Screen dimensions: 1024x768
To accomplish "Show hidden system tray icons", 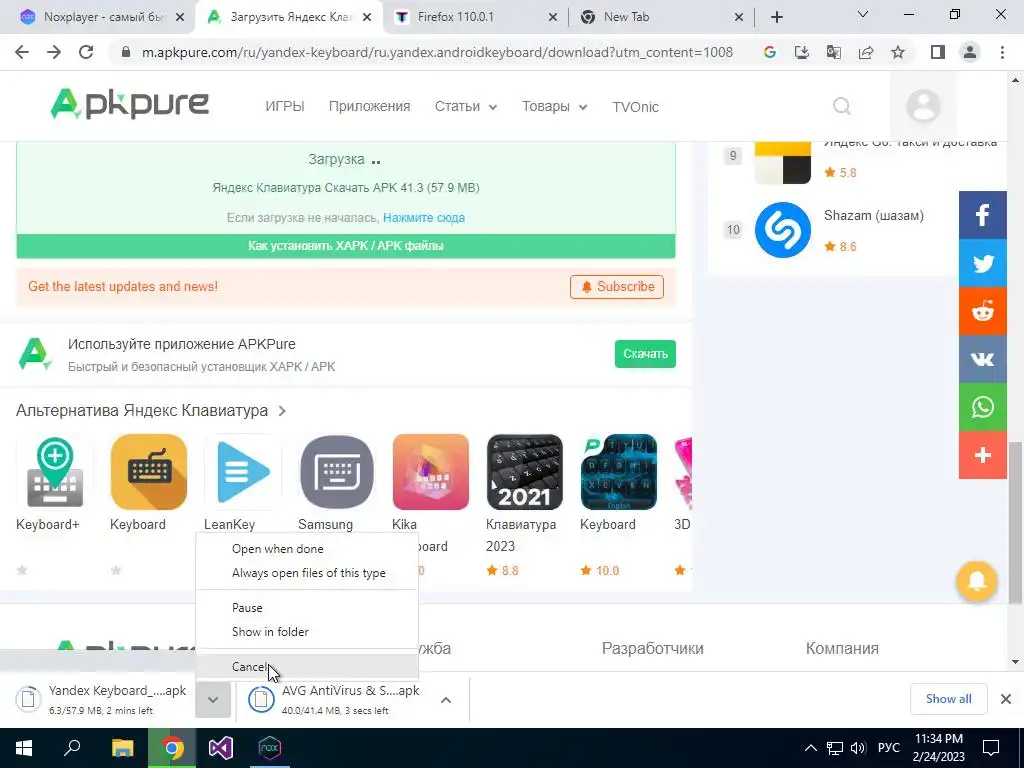I will pos(810,748).
